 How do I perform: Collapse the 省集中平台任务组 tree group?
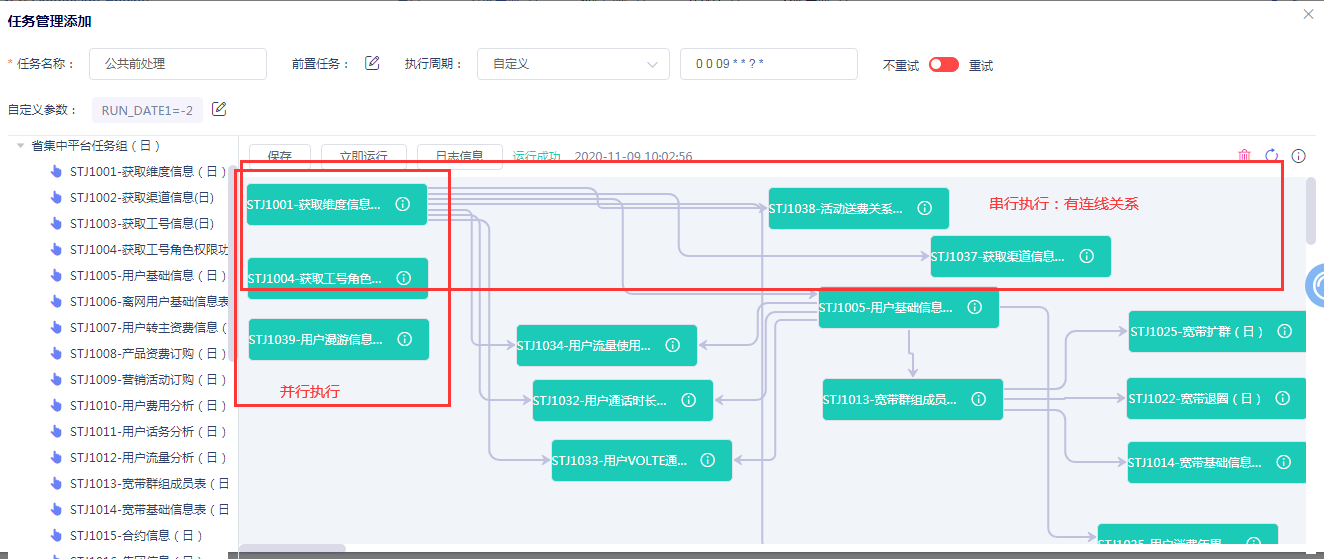point(21,145)
